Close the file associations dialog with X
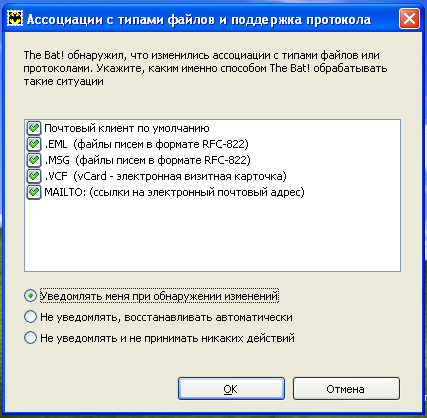The width and height of the screenshot is (427, 418). 409,19
